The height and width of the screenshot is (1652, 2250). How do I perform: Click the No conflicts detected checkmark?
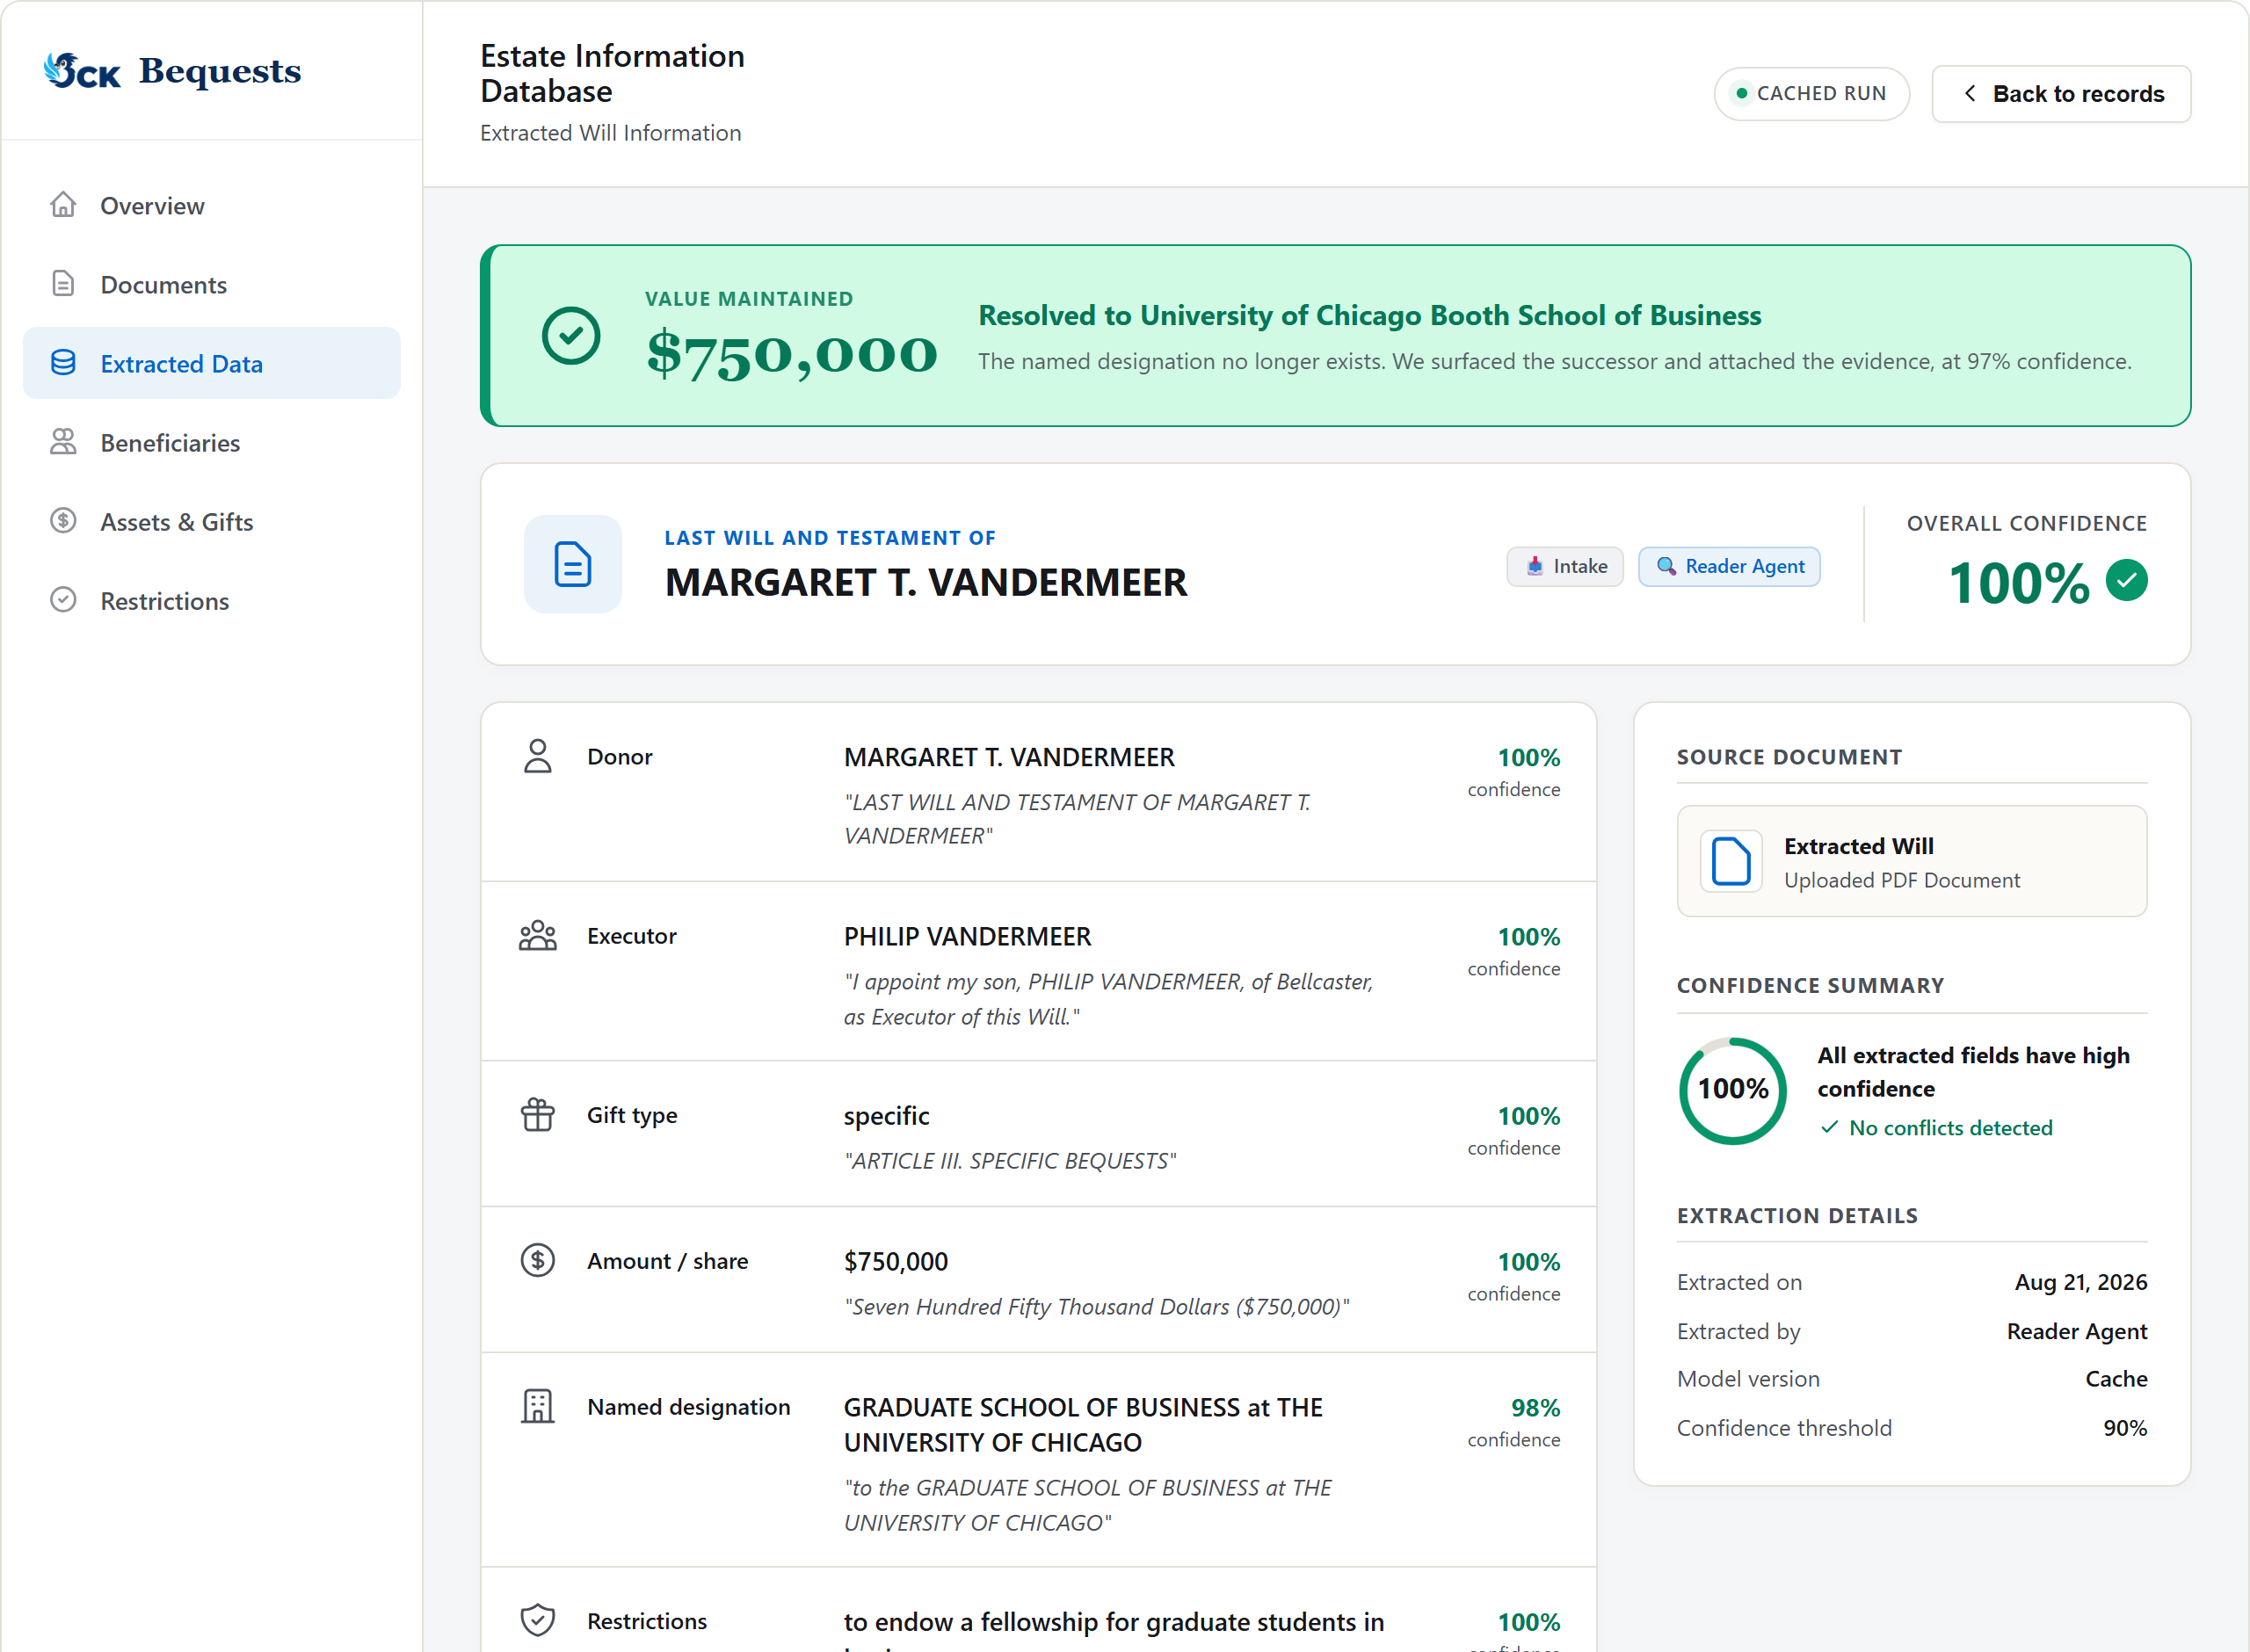1829,1128
